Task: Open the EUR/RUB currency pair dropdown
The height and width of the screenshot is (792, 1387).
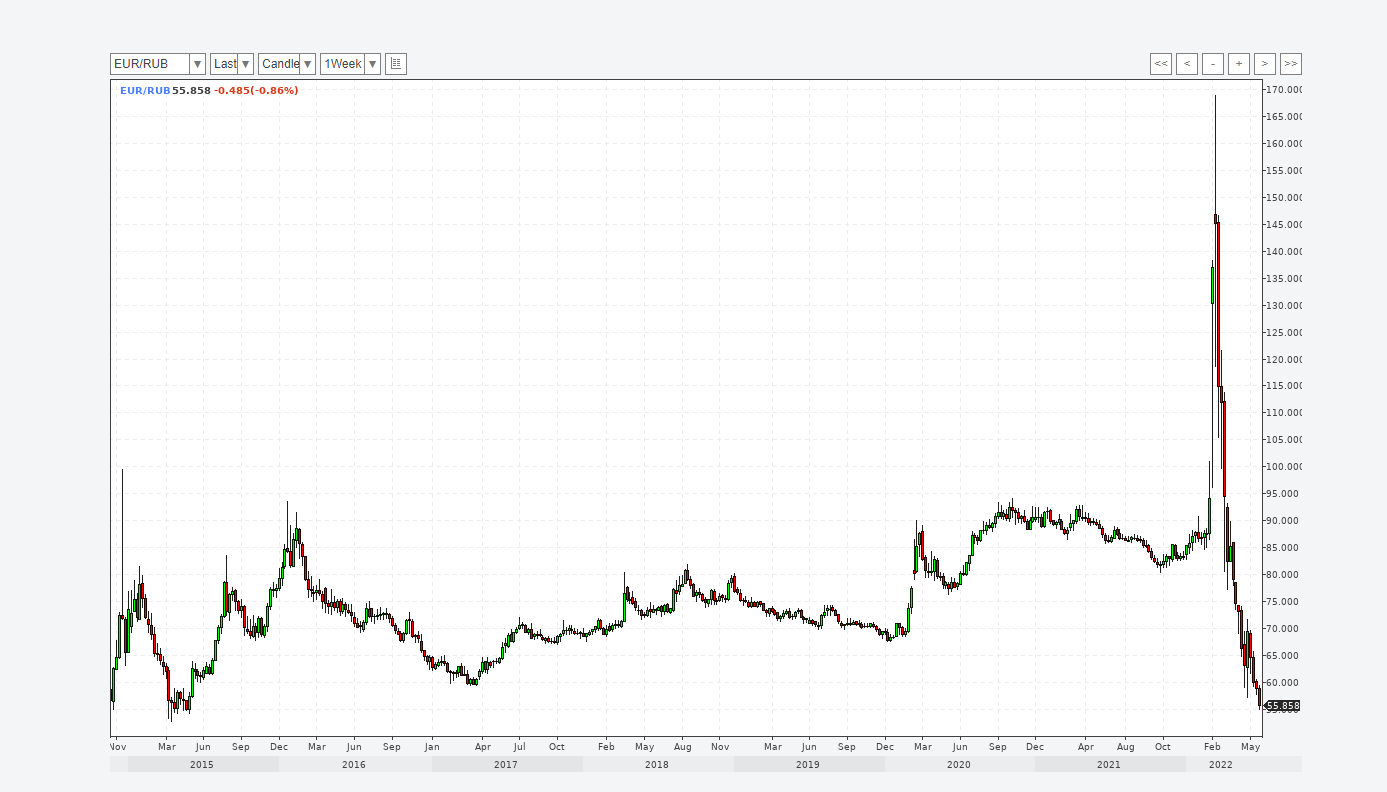Action: (x=157, y=64)
